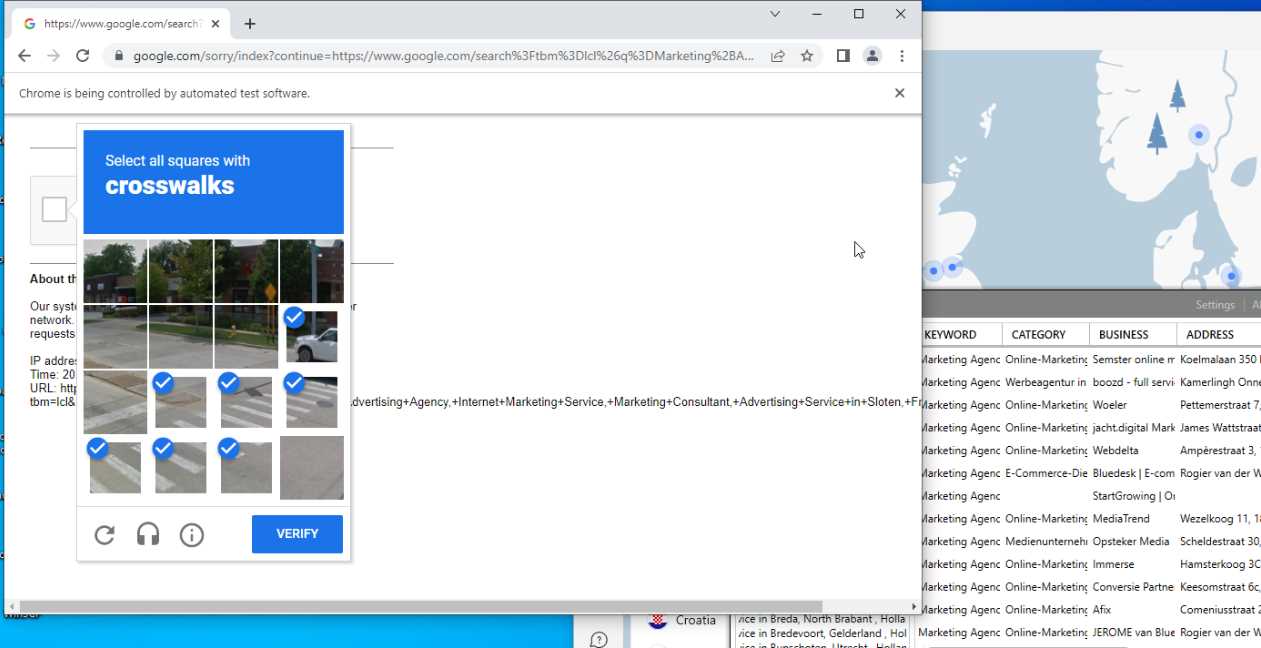Open Chrome's three-dot menu
Image resolution: width=1261 pixels, height=648 pixels.
902,56
